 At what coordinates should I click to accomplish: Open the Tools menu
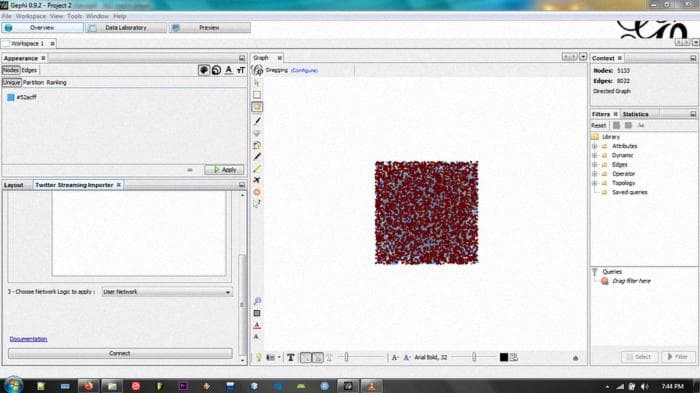tap(75, 16)
